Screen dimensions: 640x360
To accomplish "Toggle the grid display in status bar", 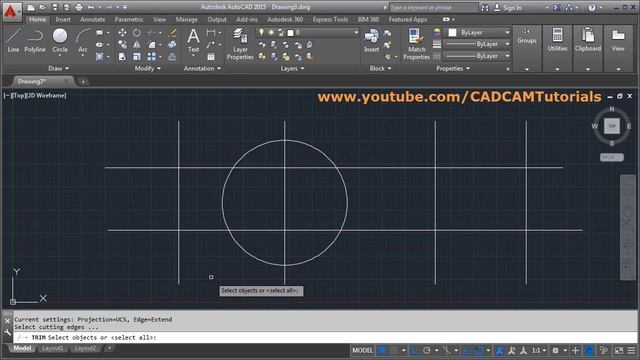I will click(382, 350).
